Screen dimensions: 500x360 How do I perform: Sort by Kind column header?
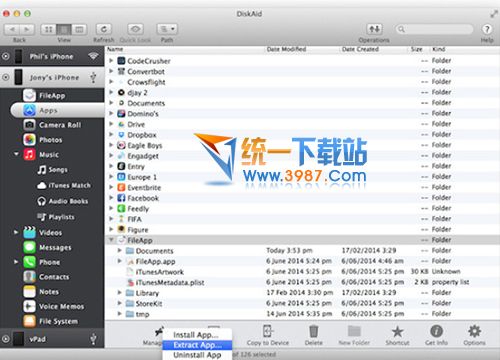click(465, 49)
